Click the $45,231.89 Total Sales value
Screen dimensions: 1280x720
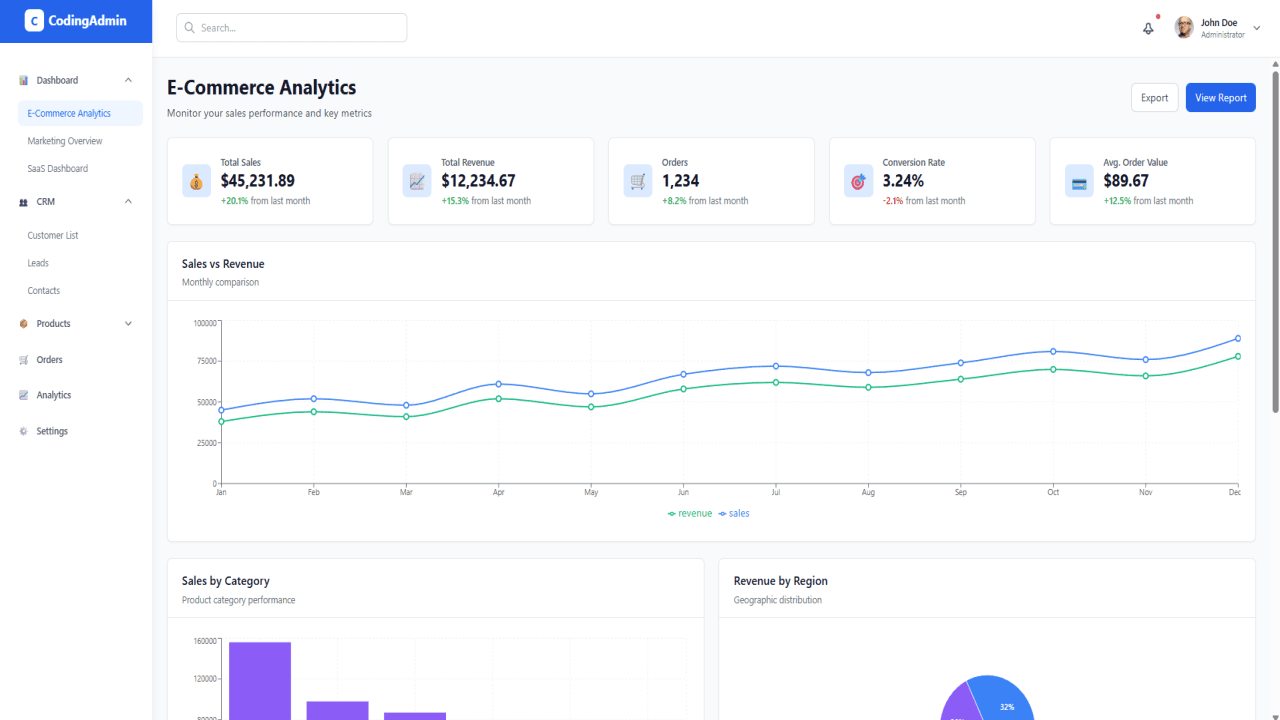tap(258, 181)
